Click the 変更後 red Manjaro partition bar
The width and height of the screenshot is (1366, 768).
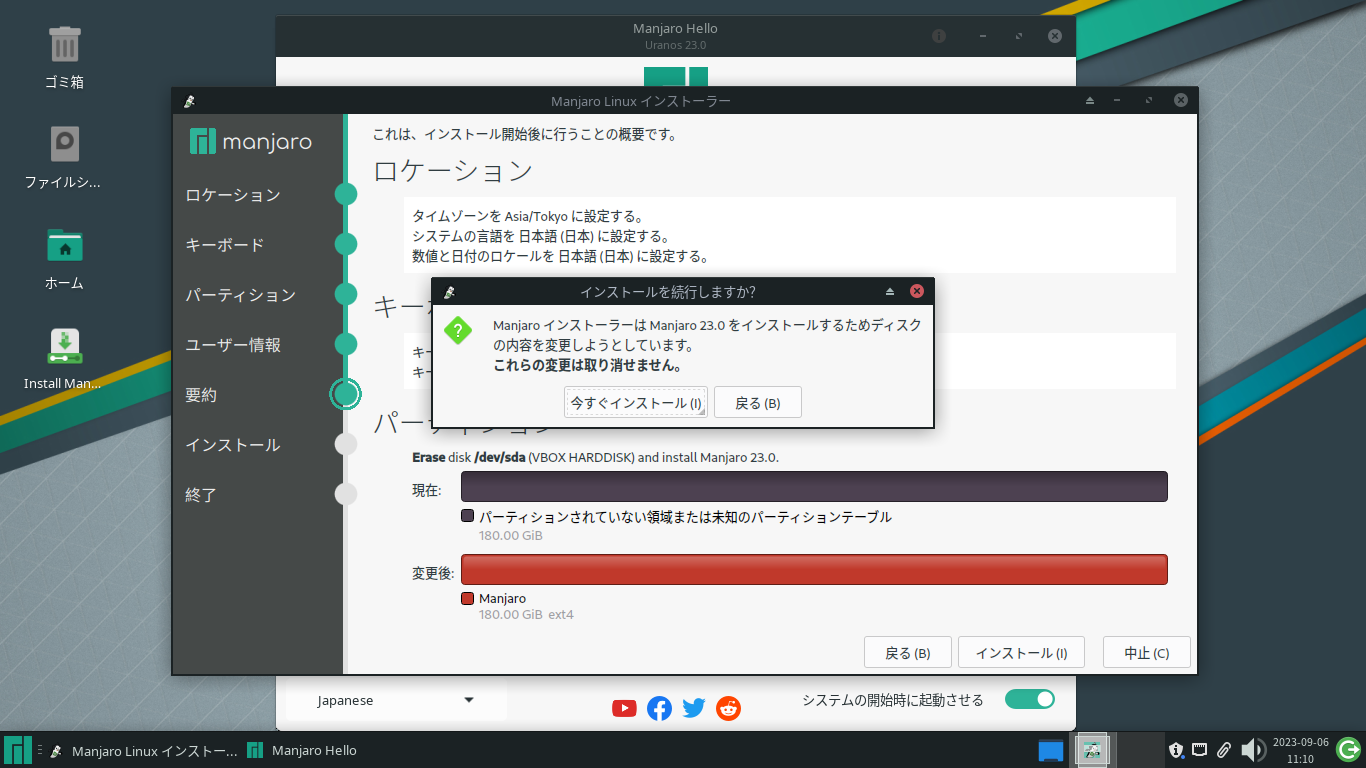tap(814, 569)
